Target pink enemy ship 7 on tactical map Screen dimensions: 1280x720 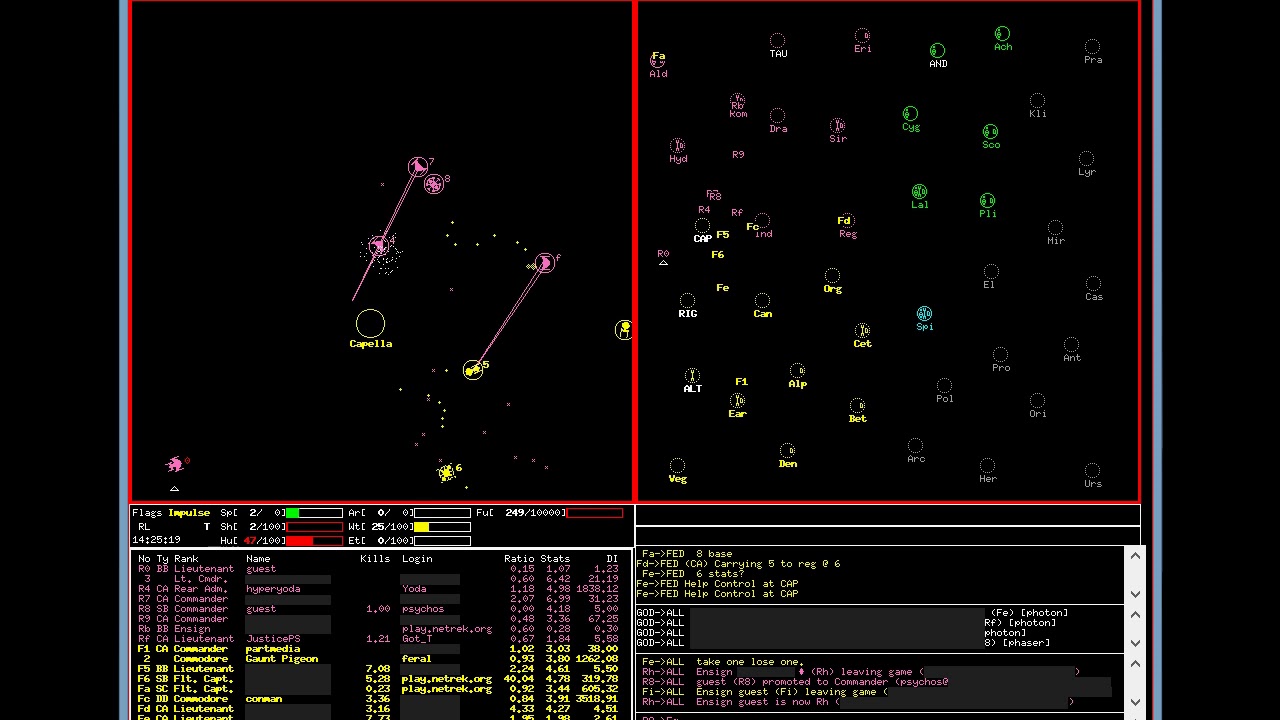point(418,166)
